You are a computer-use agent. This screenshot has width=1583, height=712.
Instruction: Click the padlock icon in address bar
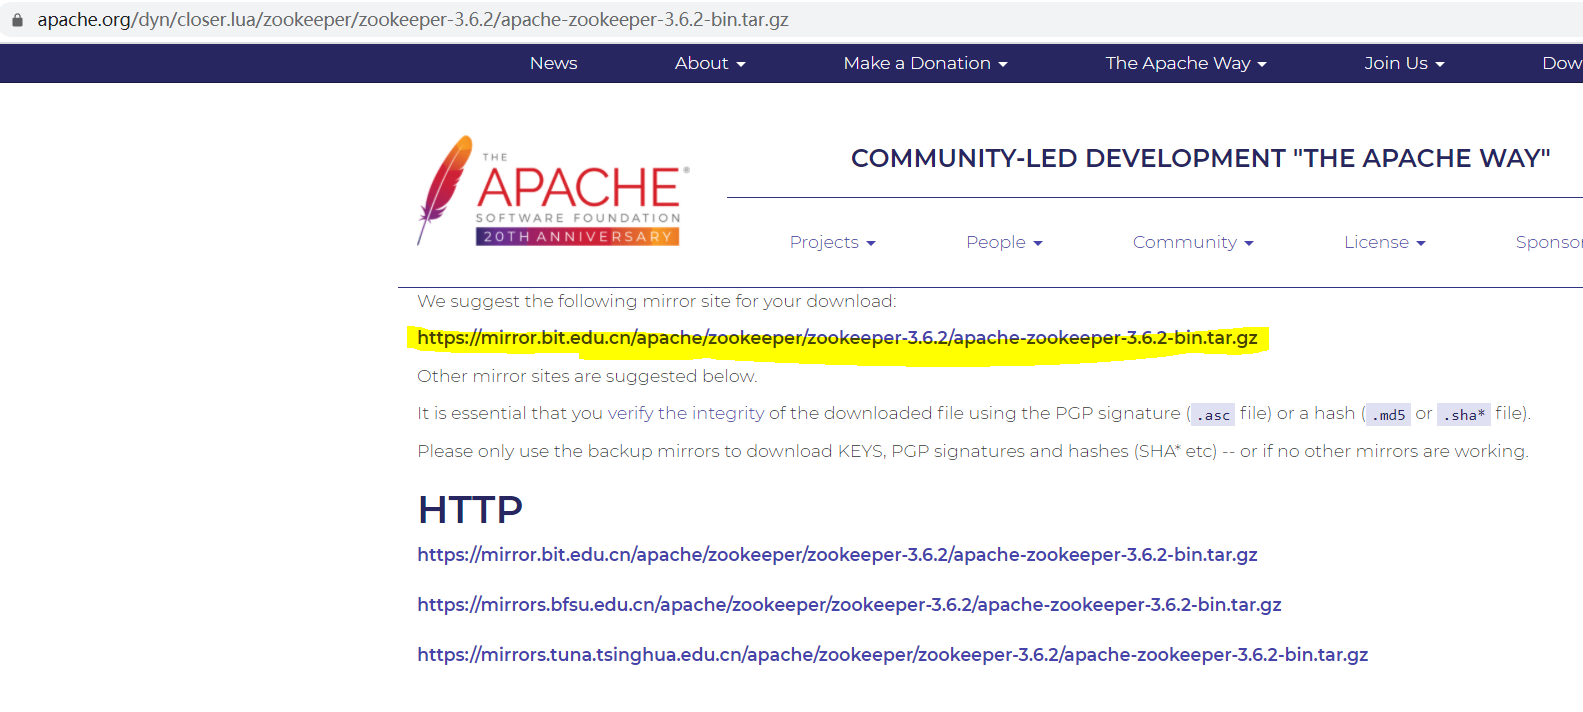[x=17, y=20]
